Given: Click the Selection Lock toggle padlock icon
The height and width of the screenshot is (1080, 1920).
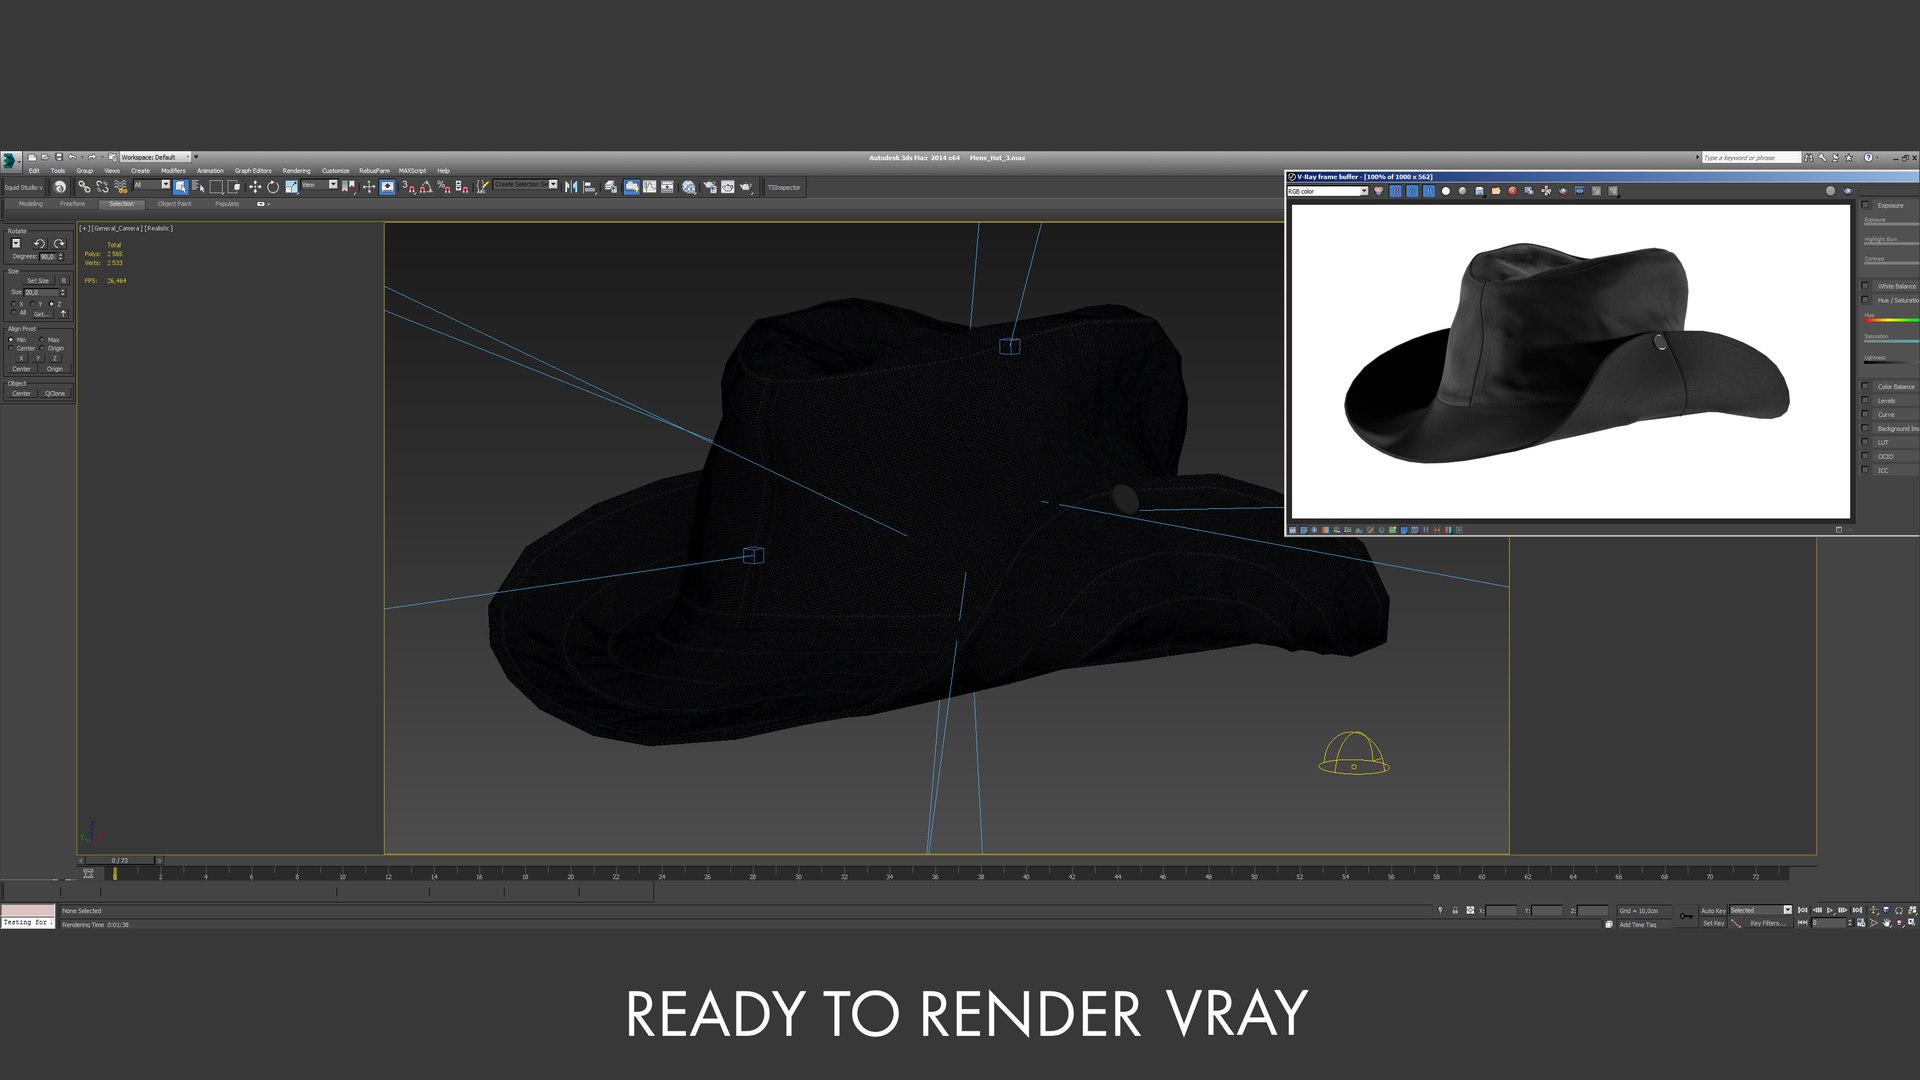Looking at the screenshot, I should point(1455,911).
